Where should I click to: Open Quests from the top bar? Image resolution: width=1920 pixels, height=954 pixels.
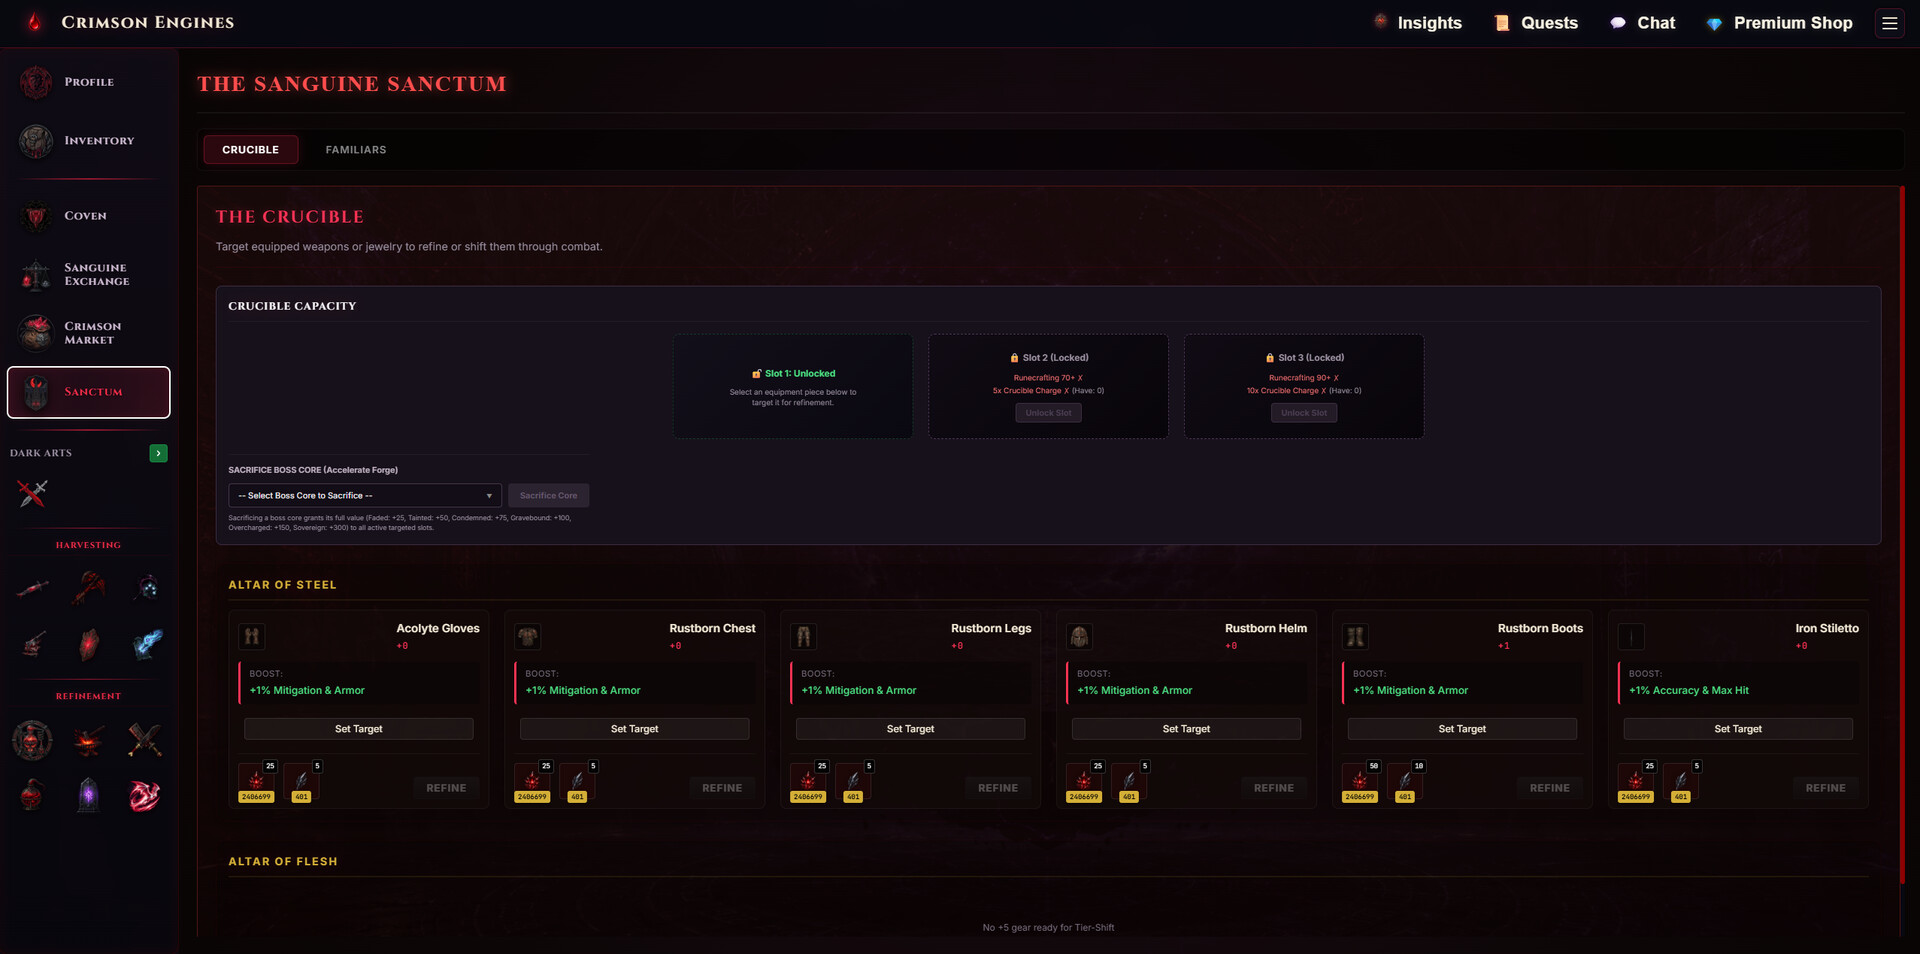coord(1536,23)
